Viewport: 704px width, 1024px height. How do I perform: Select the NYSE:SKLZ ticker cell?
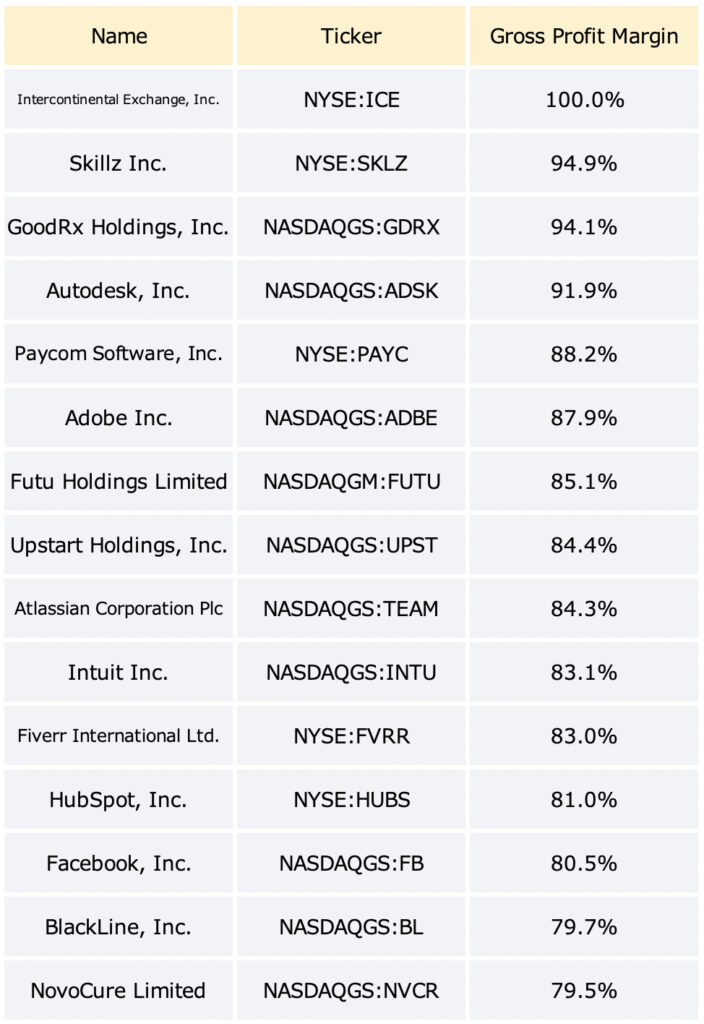(351, 163)
